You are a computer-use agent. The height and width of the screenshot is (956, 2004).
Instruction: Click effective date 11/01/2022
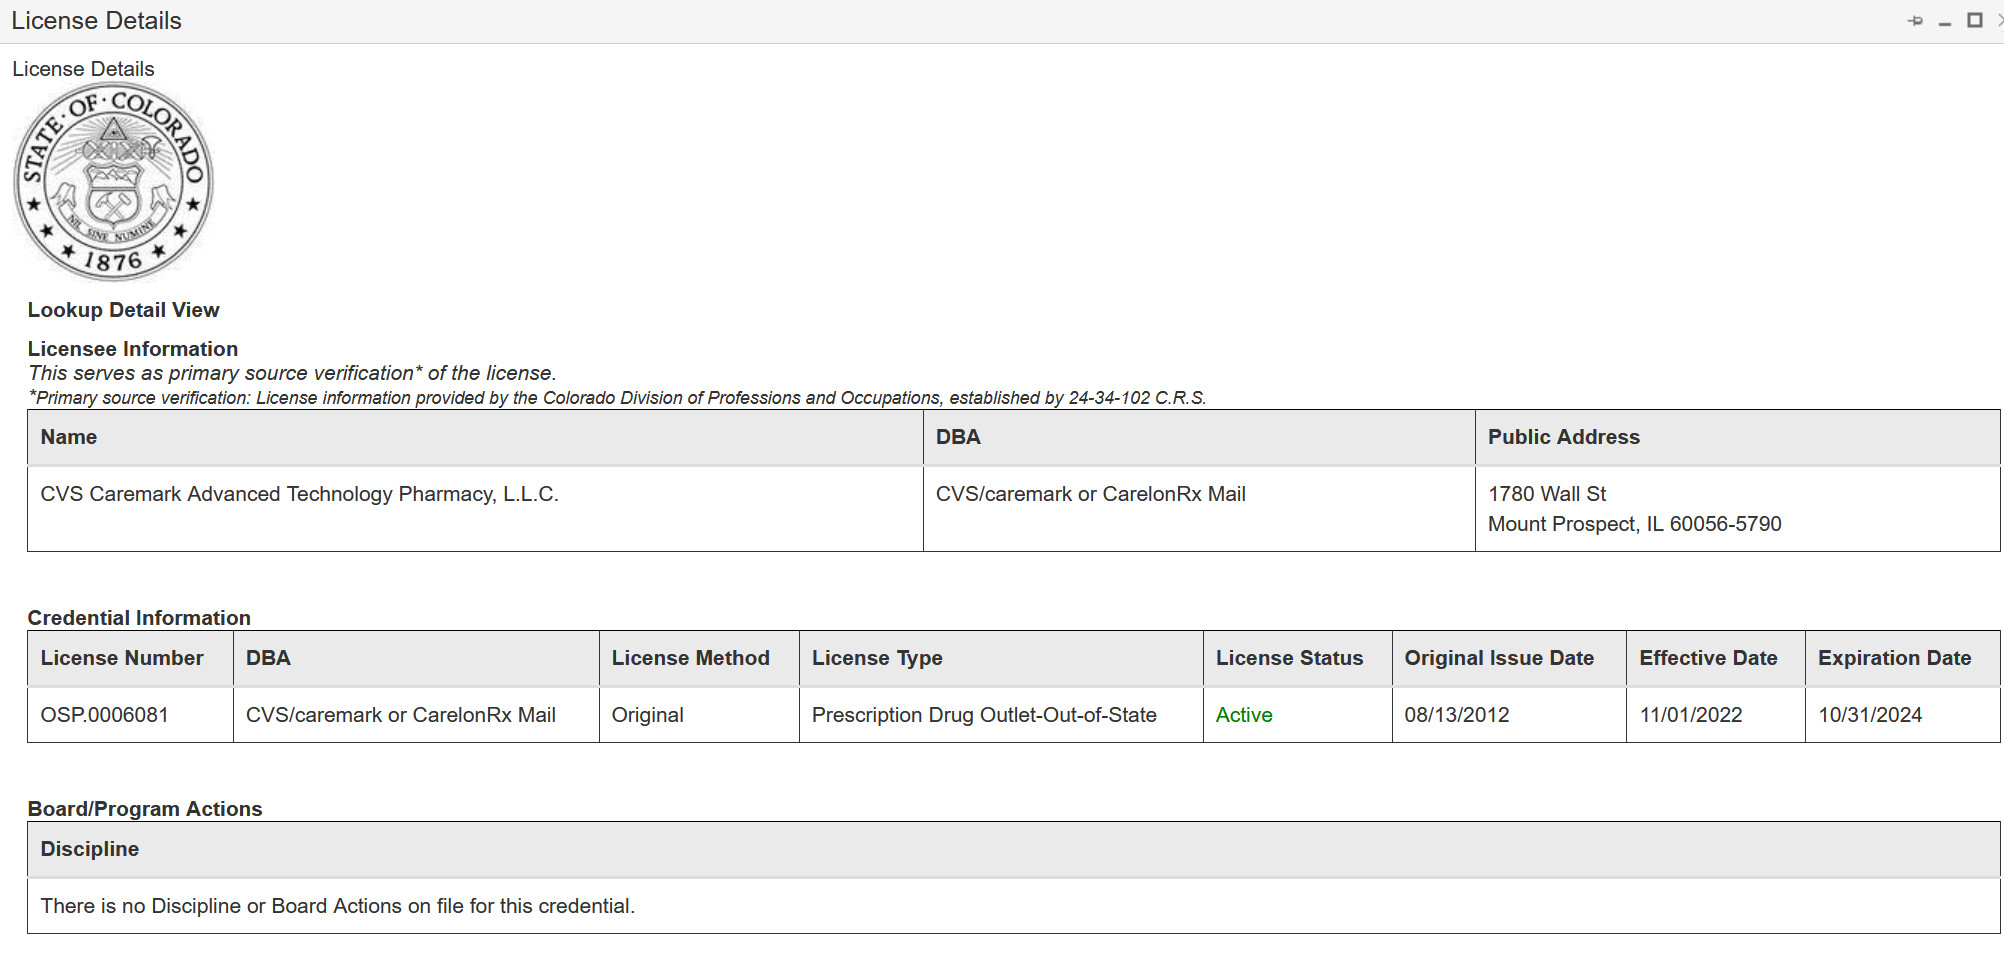tap(1691, 715)
